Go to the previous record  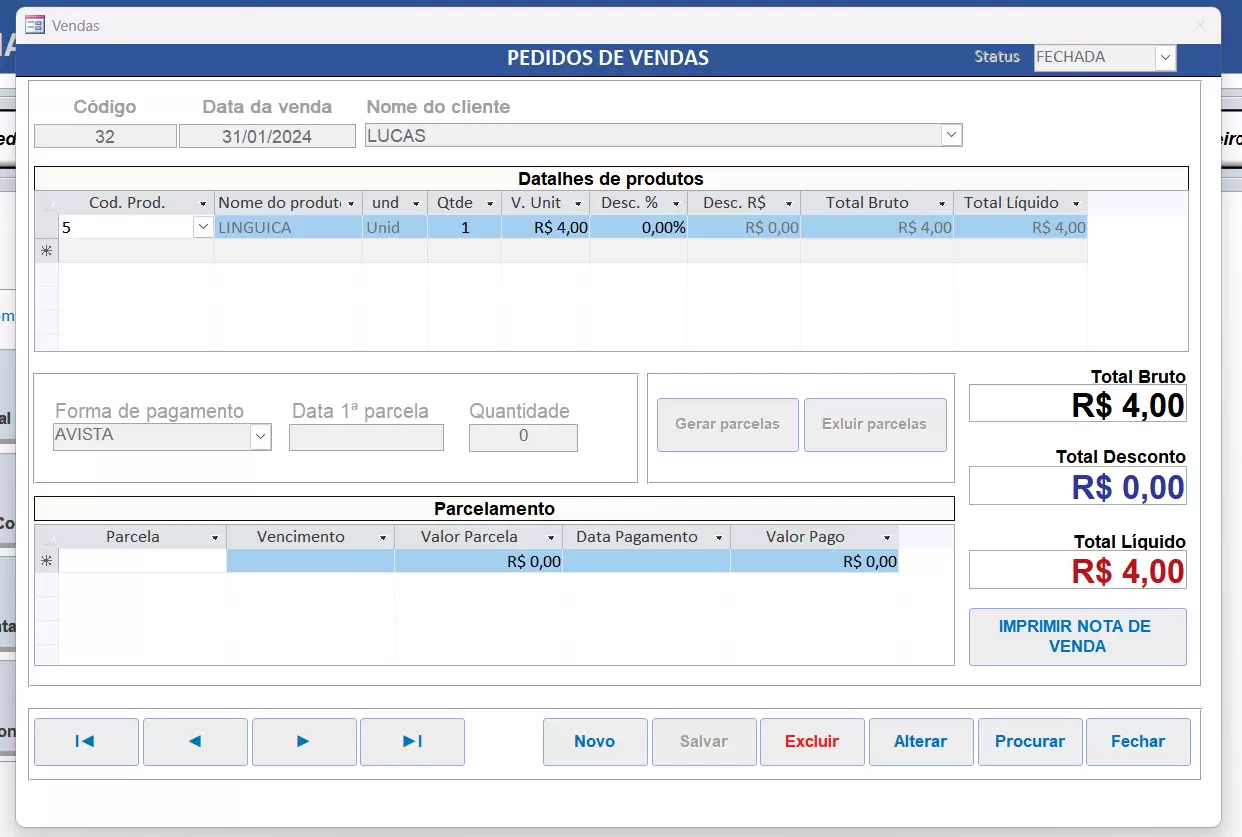click(195, 742)
